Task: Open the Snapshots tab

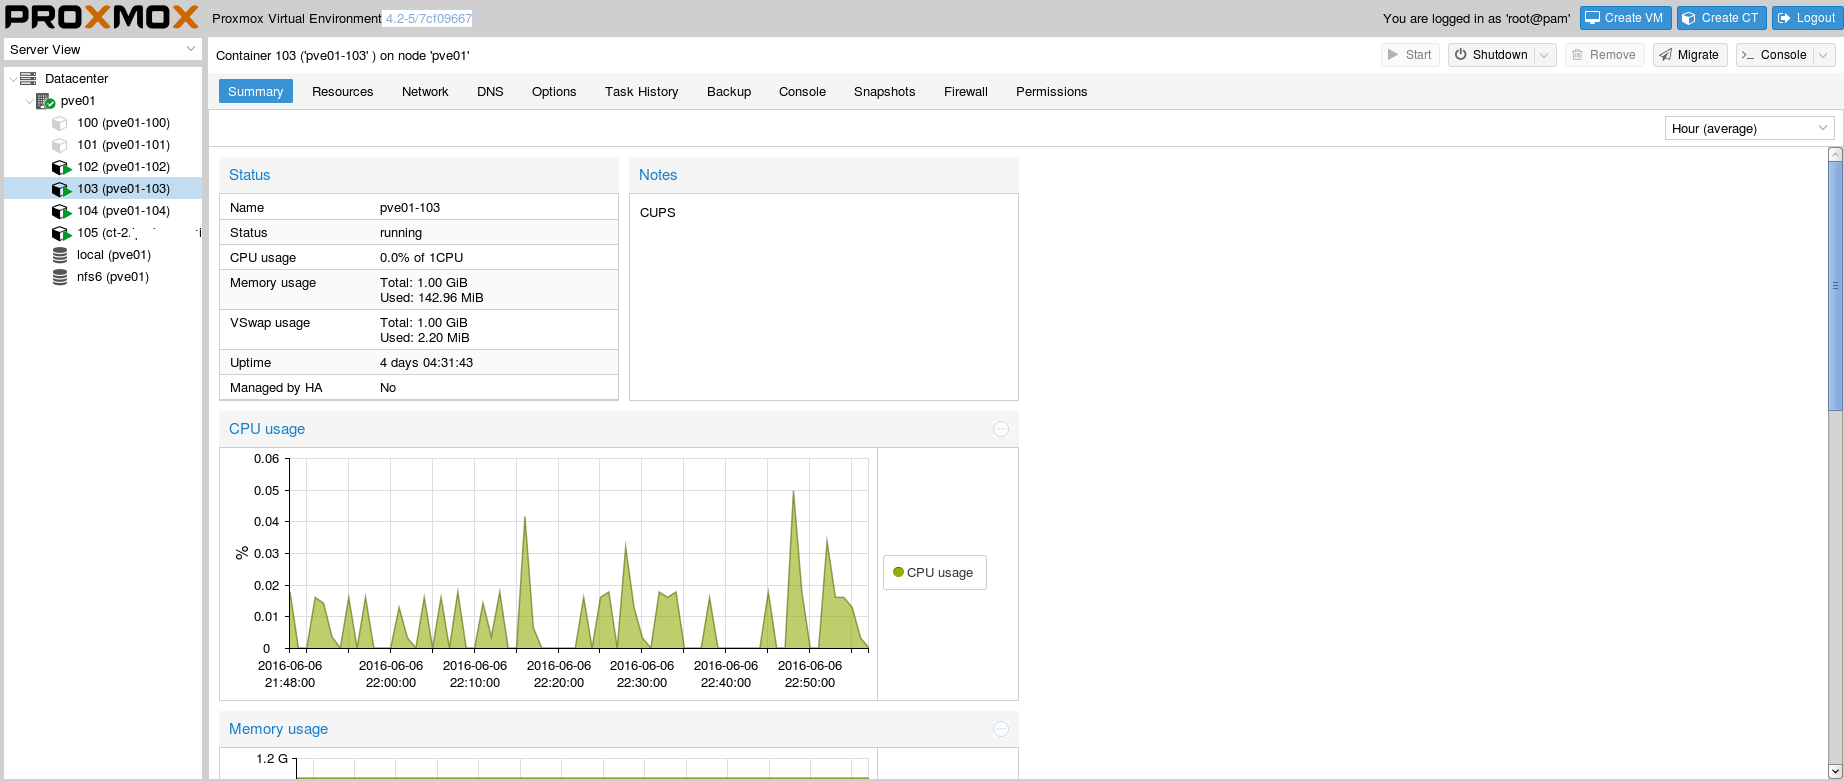Action: click(885, 91)
